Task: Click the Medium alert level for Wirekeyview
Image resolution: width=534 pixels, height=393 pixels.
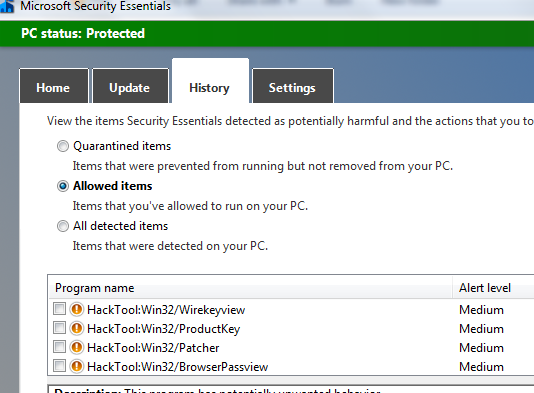Action: click(481, 310)
